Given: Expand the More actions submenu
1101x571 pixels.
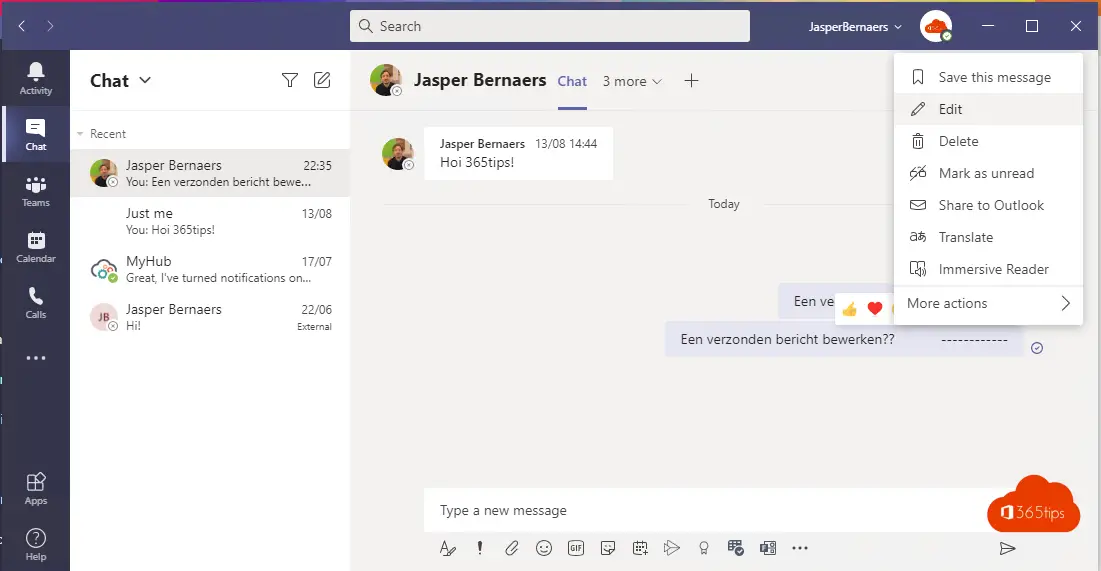Looking at the screenshot, I should [989, 303].
